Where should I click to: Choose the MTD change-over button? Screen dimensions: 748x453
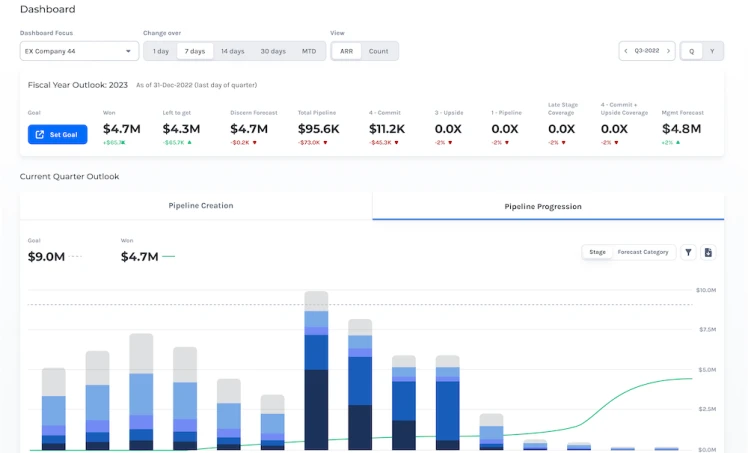click(309, 51)
